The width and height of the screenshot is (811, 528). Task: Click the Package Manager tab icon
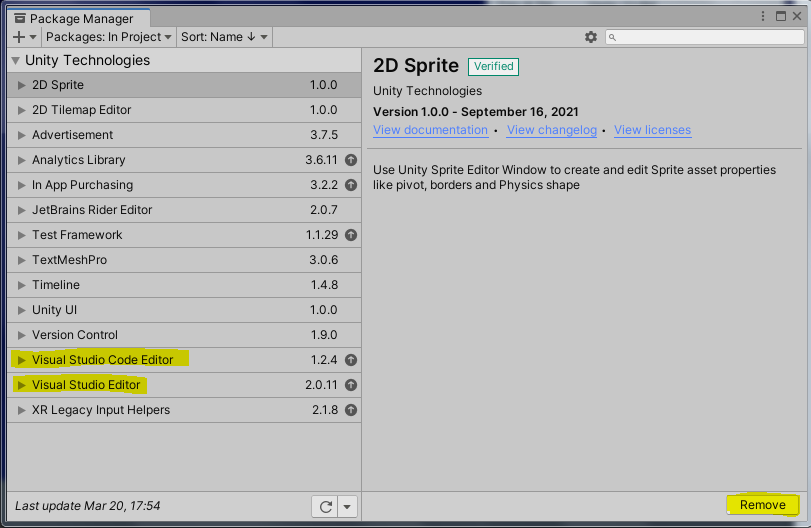tap(20, 19)
